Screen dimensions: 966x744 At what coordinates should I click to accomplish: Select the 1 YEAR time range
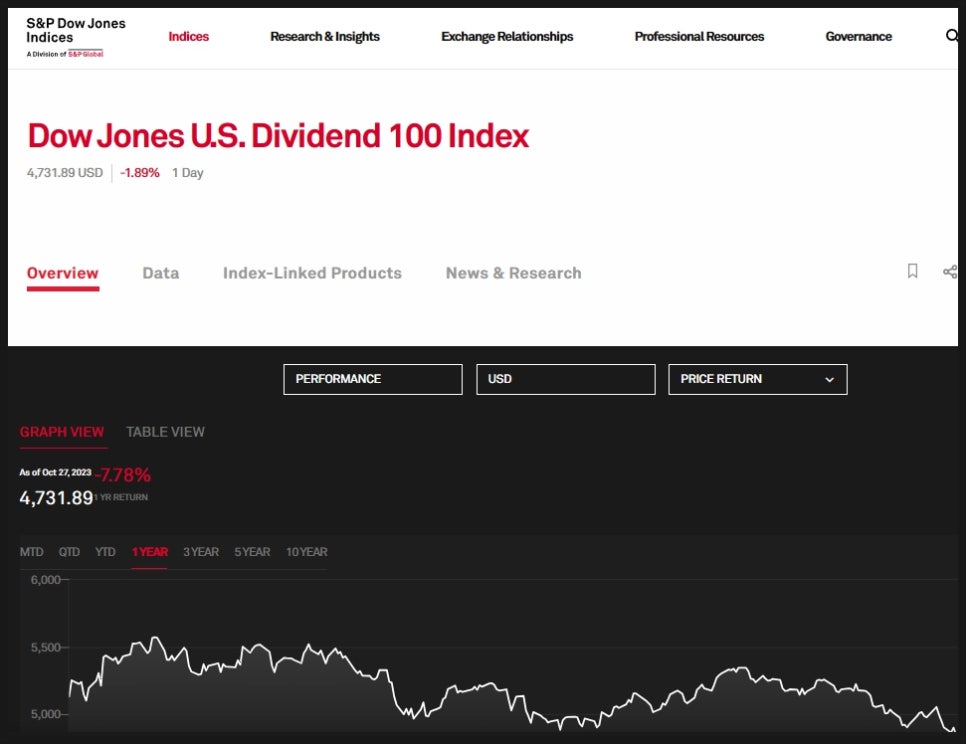pos(150,552)
